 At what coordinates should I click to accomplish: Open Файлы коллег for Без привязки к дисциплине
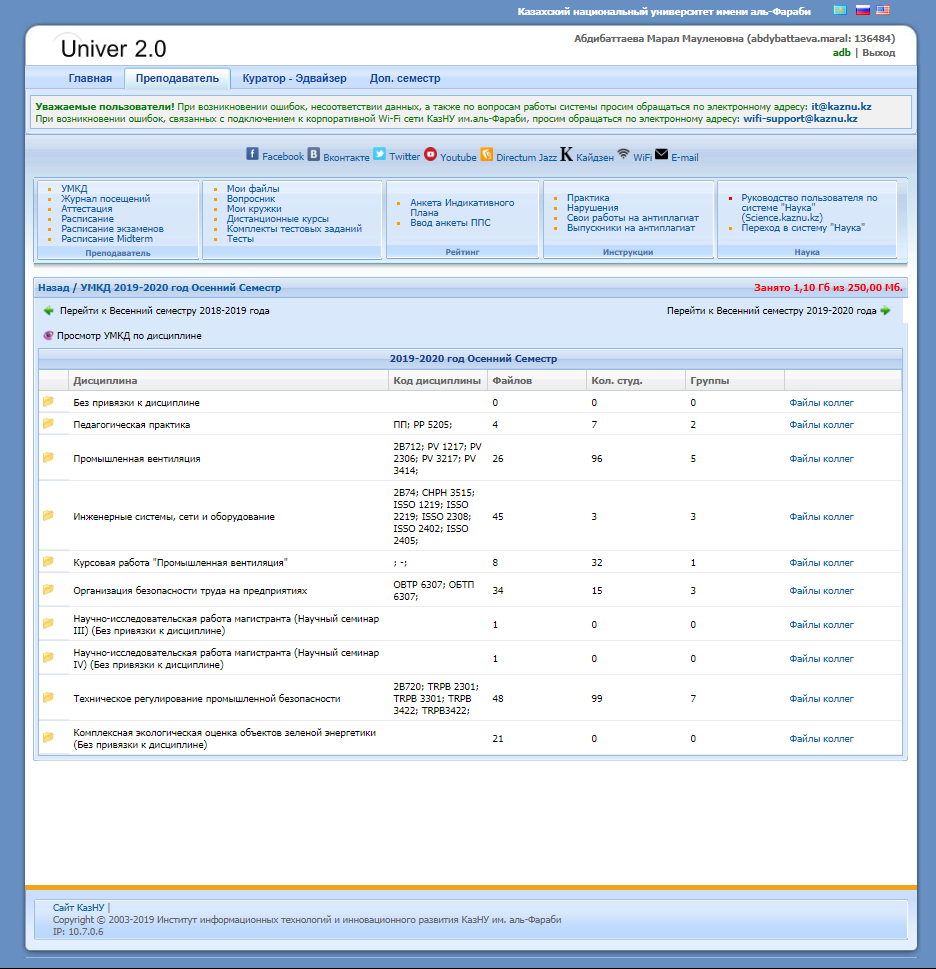[821, 402]
